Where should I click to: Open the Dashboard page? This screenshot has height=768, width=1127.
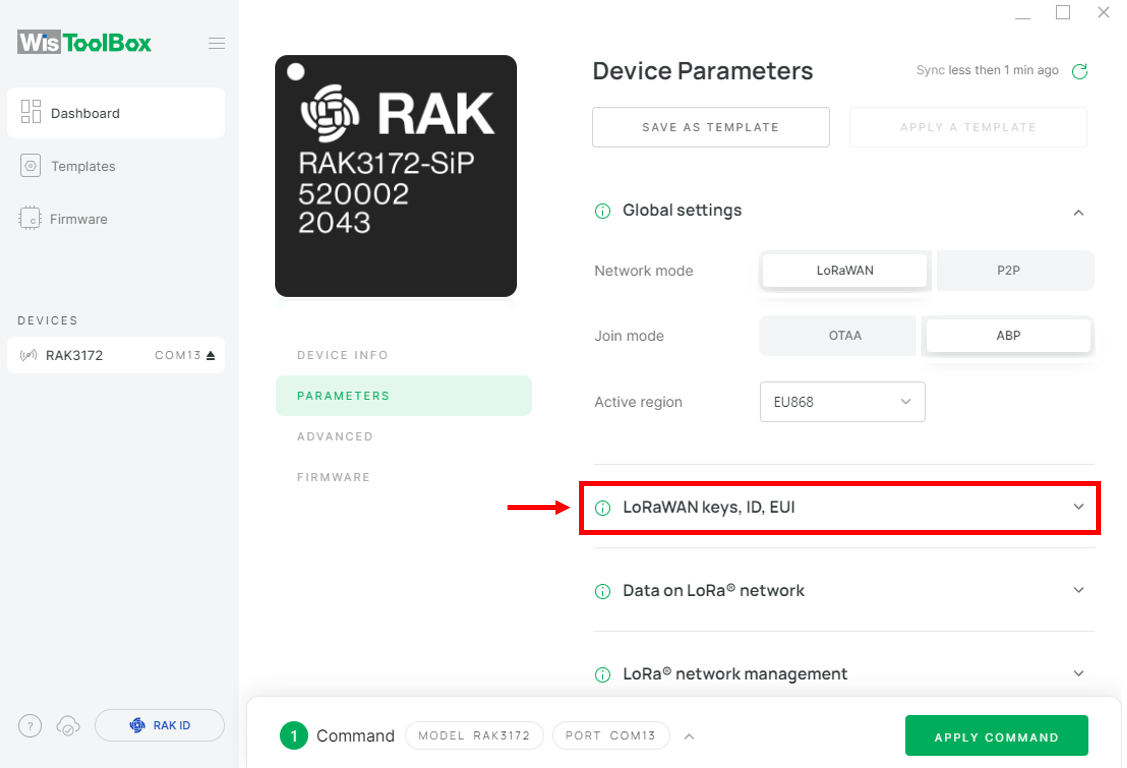[116, 113]
